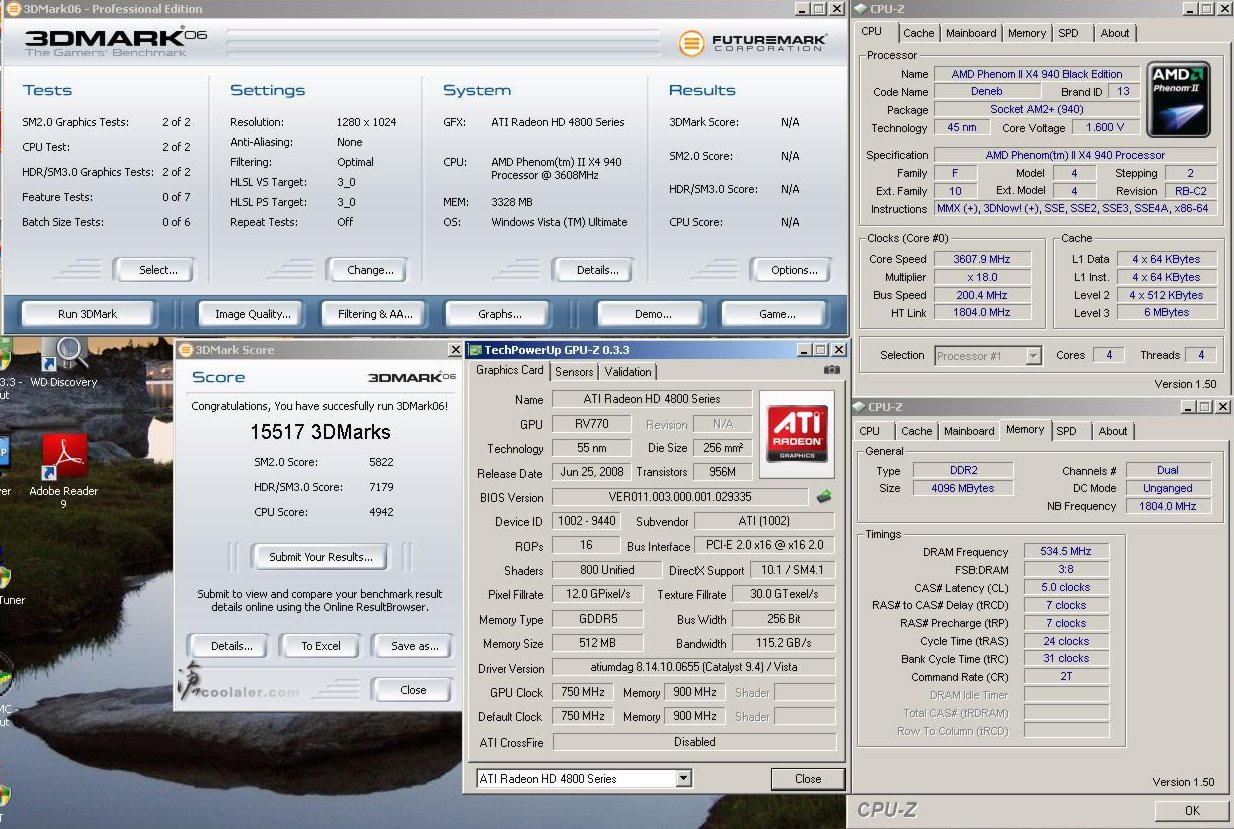
Task: Click the Code Name field showing Deneb
Action: (986, 91)
